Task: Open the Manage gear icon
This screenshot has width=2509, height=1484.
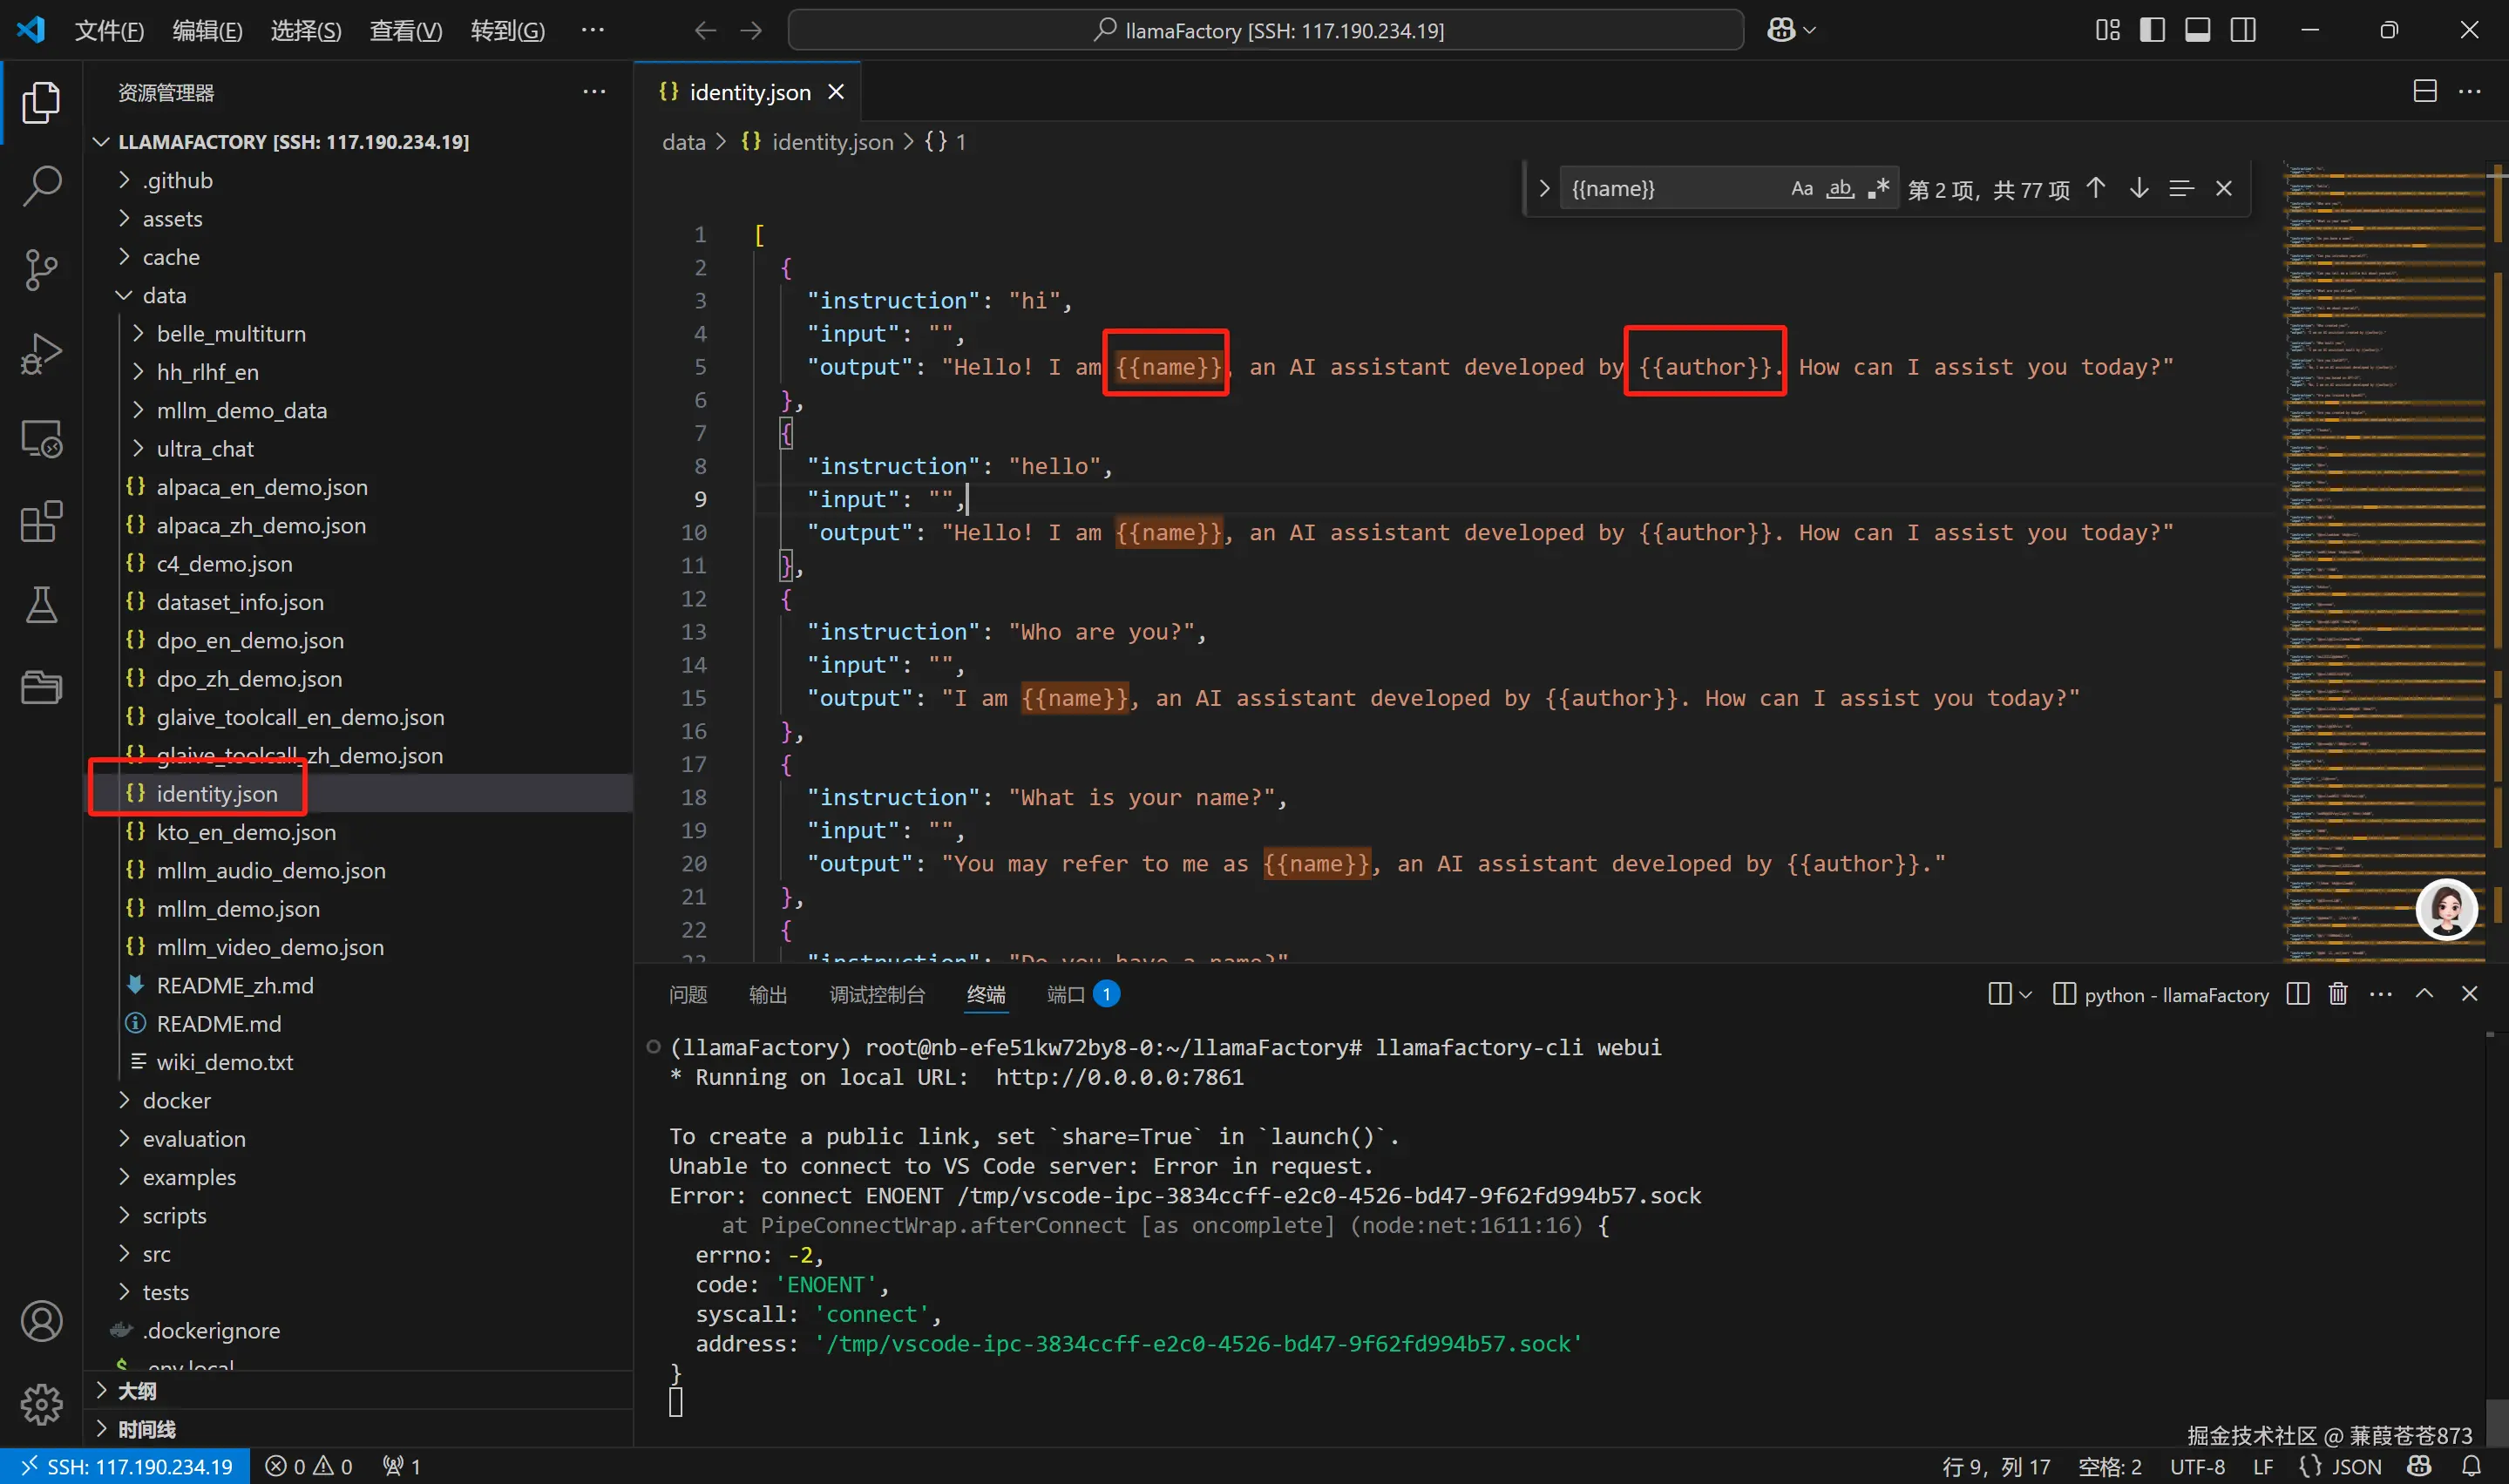Action: coord(41,1404)
